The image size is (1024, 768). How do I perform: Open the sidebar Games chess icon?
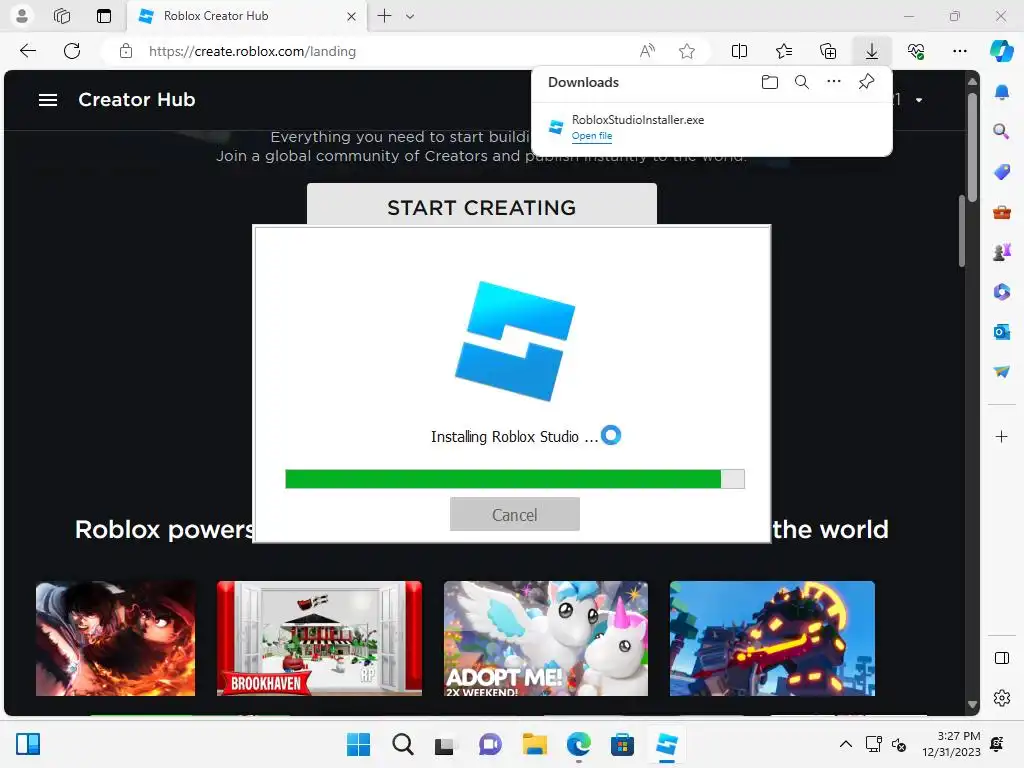[1002, 252]
